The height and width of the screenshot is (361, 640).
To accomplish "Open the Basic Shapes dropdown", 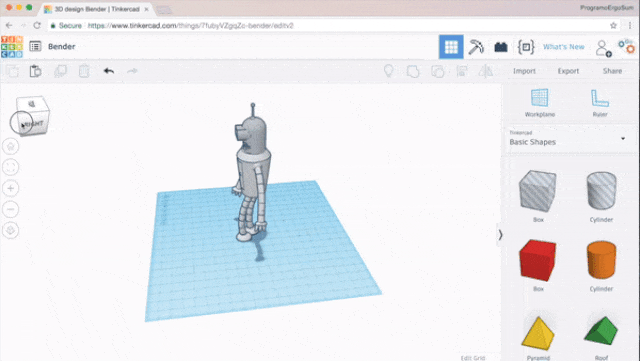I will (x=569, y=139).
